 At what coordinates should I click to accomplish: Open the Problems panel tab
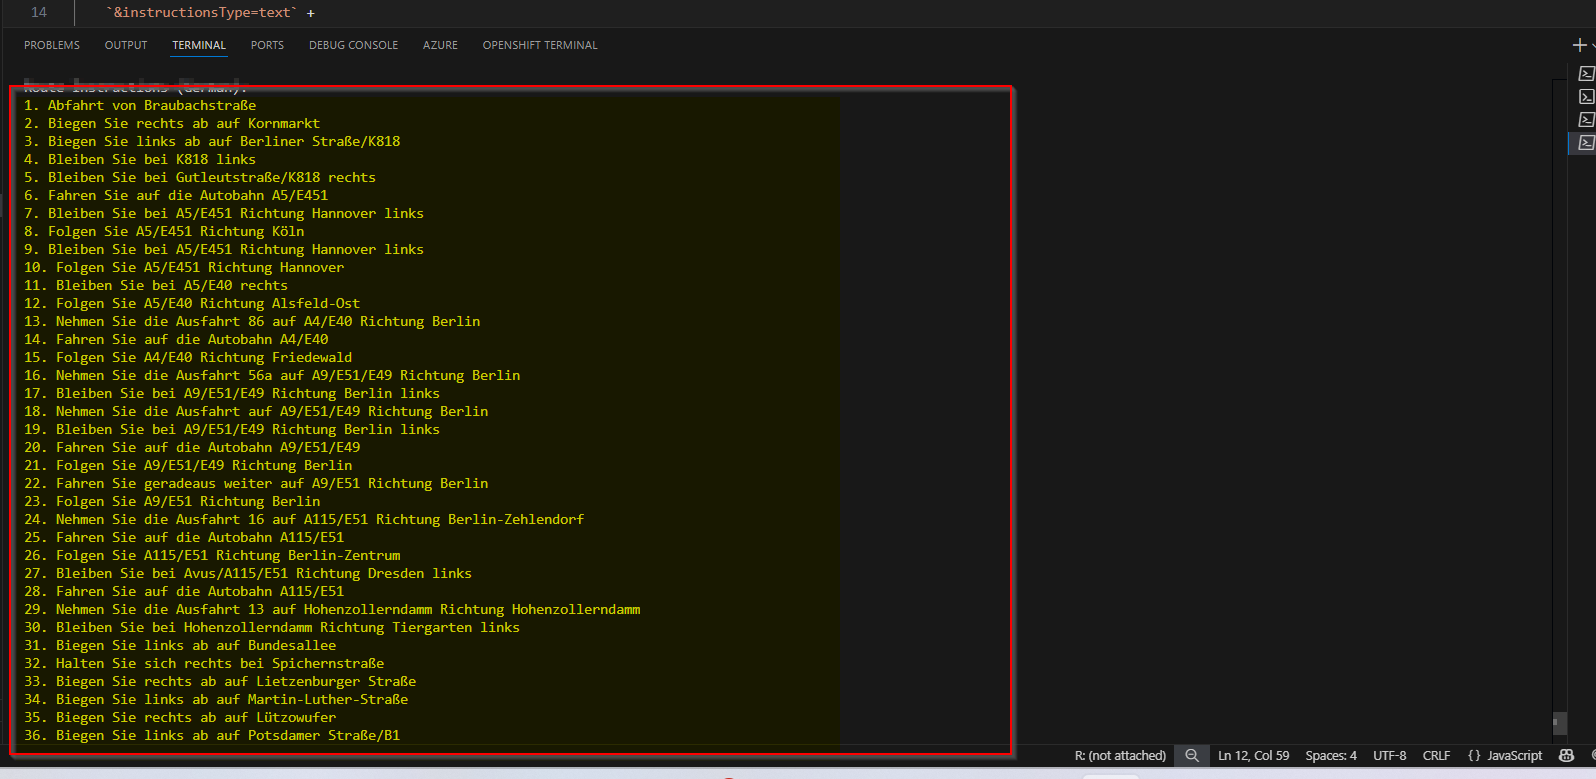click(x=52, y=45)
